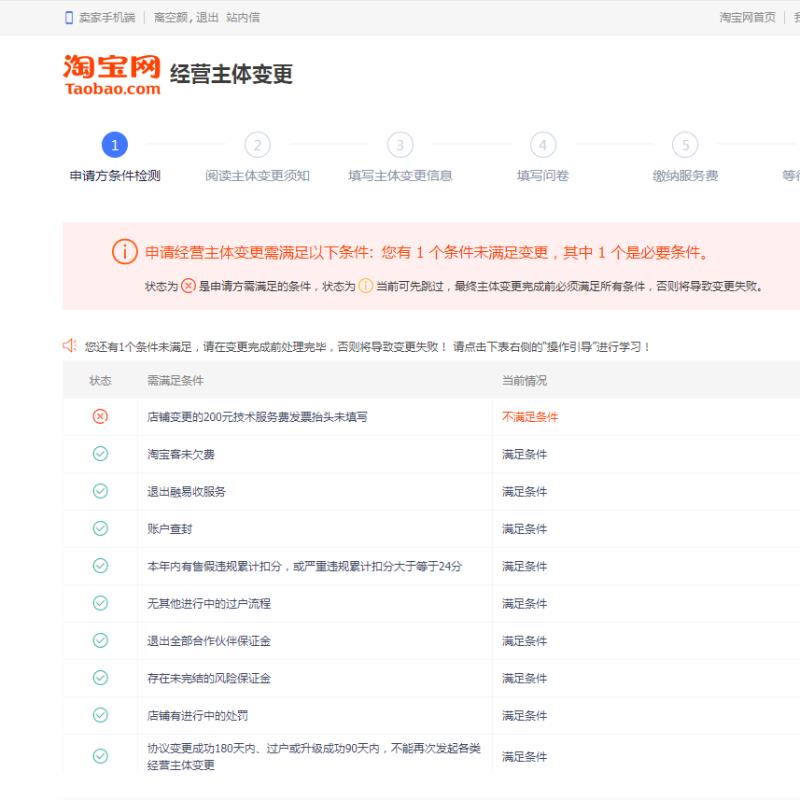The height and width of the screenshot is (800, 800).
Task: Click the 退出 logout link
Action: 207,18
